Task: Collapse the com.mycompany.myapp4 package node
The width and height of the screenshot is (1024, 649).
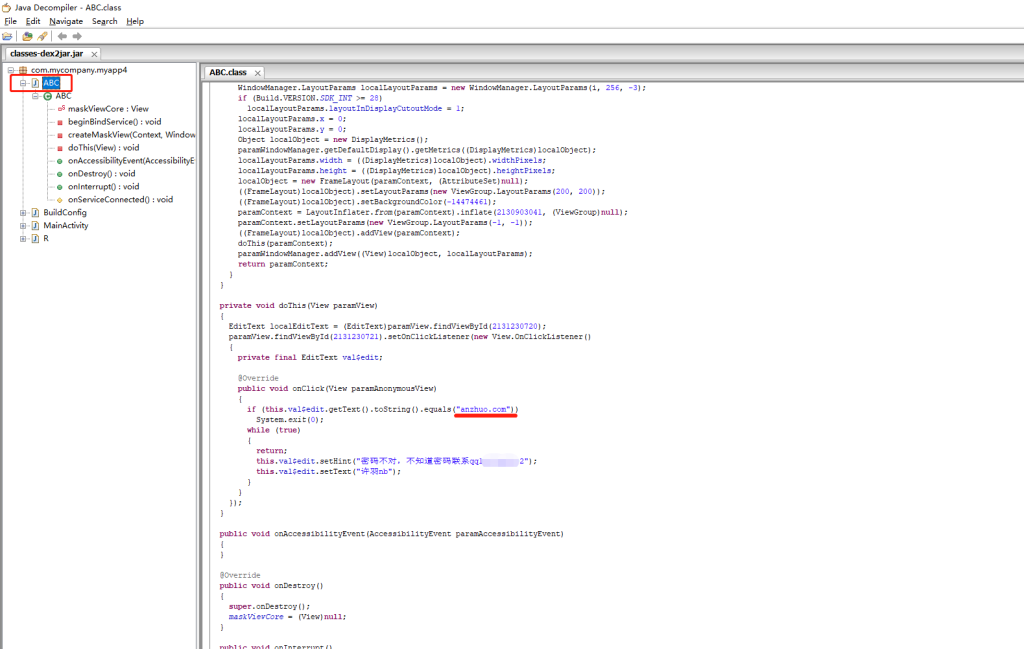Action: point(10,70)
